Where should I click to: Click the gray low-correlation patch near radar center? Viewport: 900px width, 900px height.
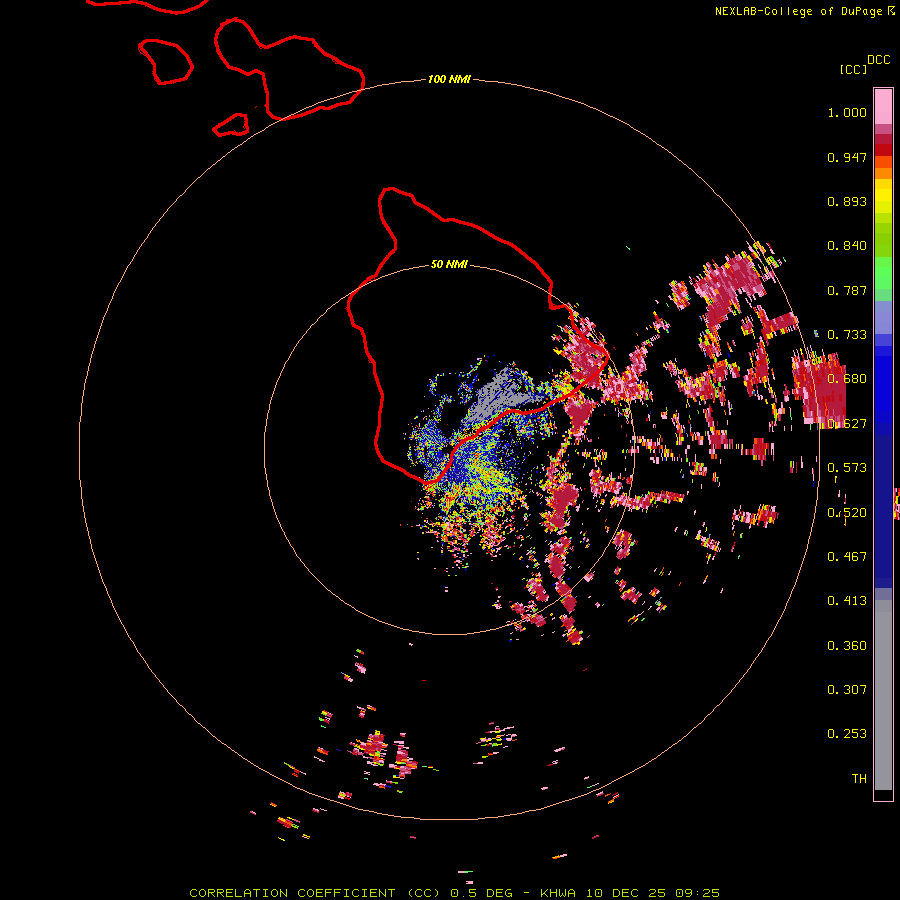coord(498,396)
